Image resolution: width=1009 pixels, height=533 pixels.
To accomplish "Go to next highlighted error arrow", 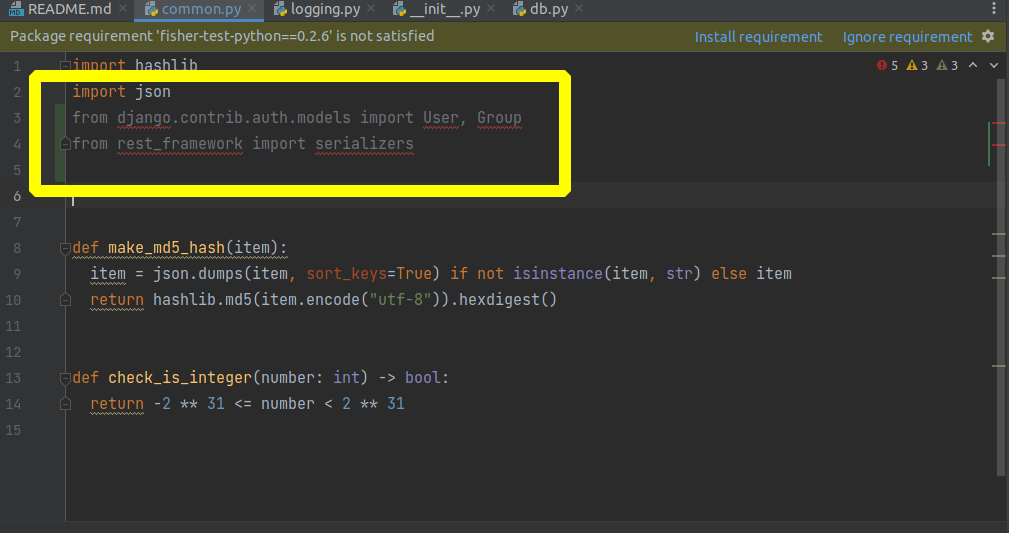I will coord(994,65).
